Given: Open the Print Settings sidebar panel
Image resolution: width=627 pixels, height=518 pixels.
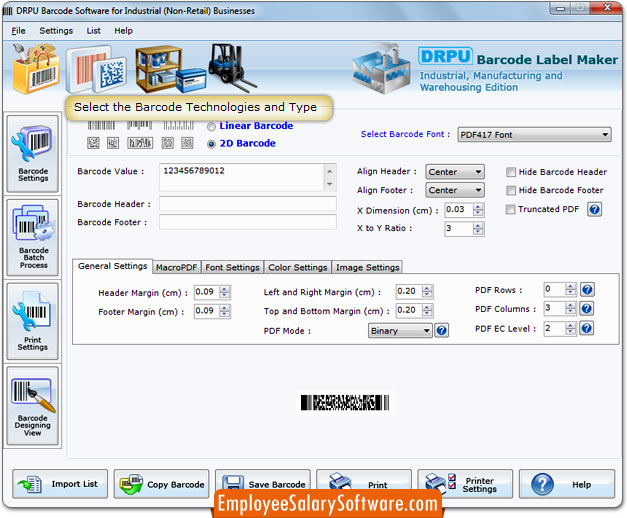Looking at the screenshot, I should (33, 321).
